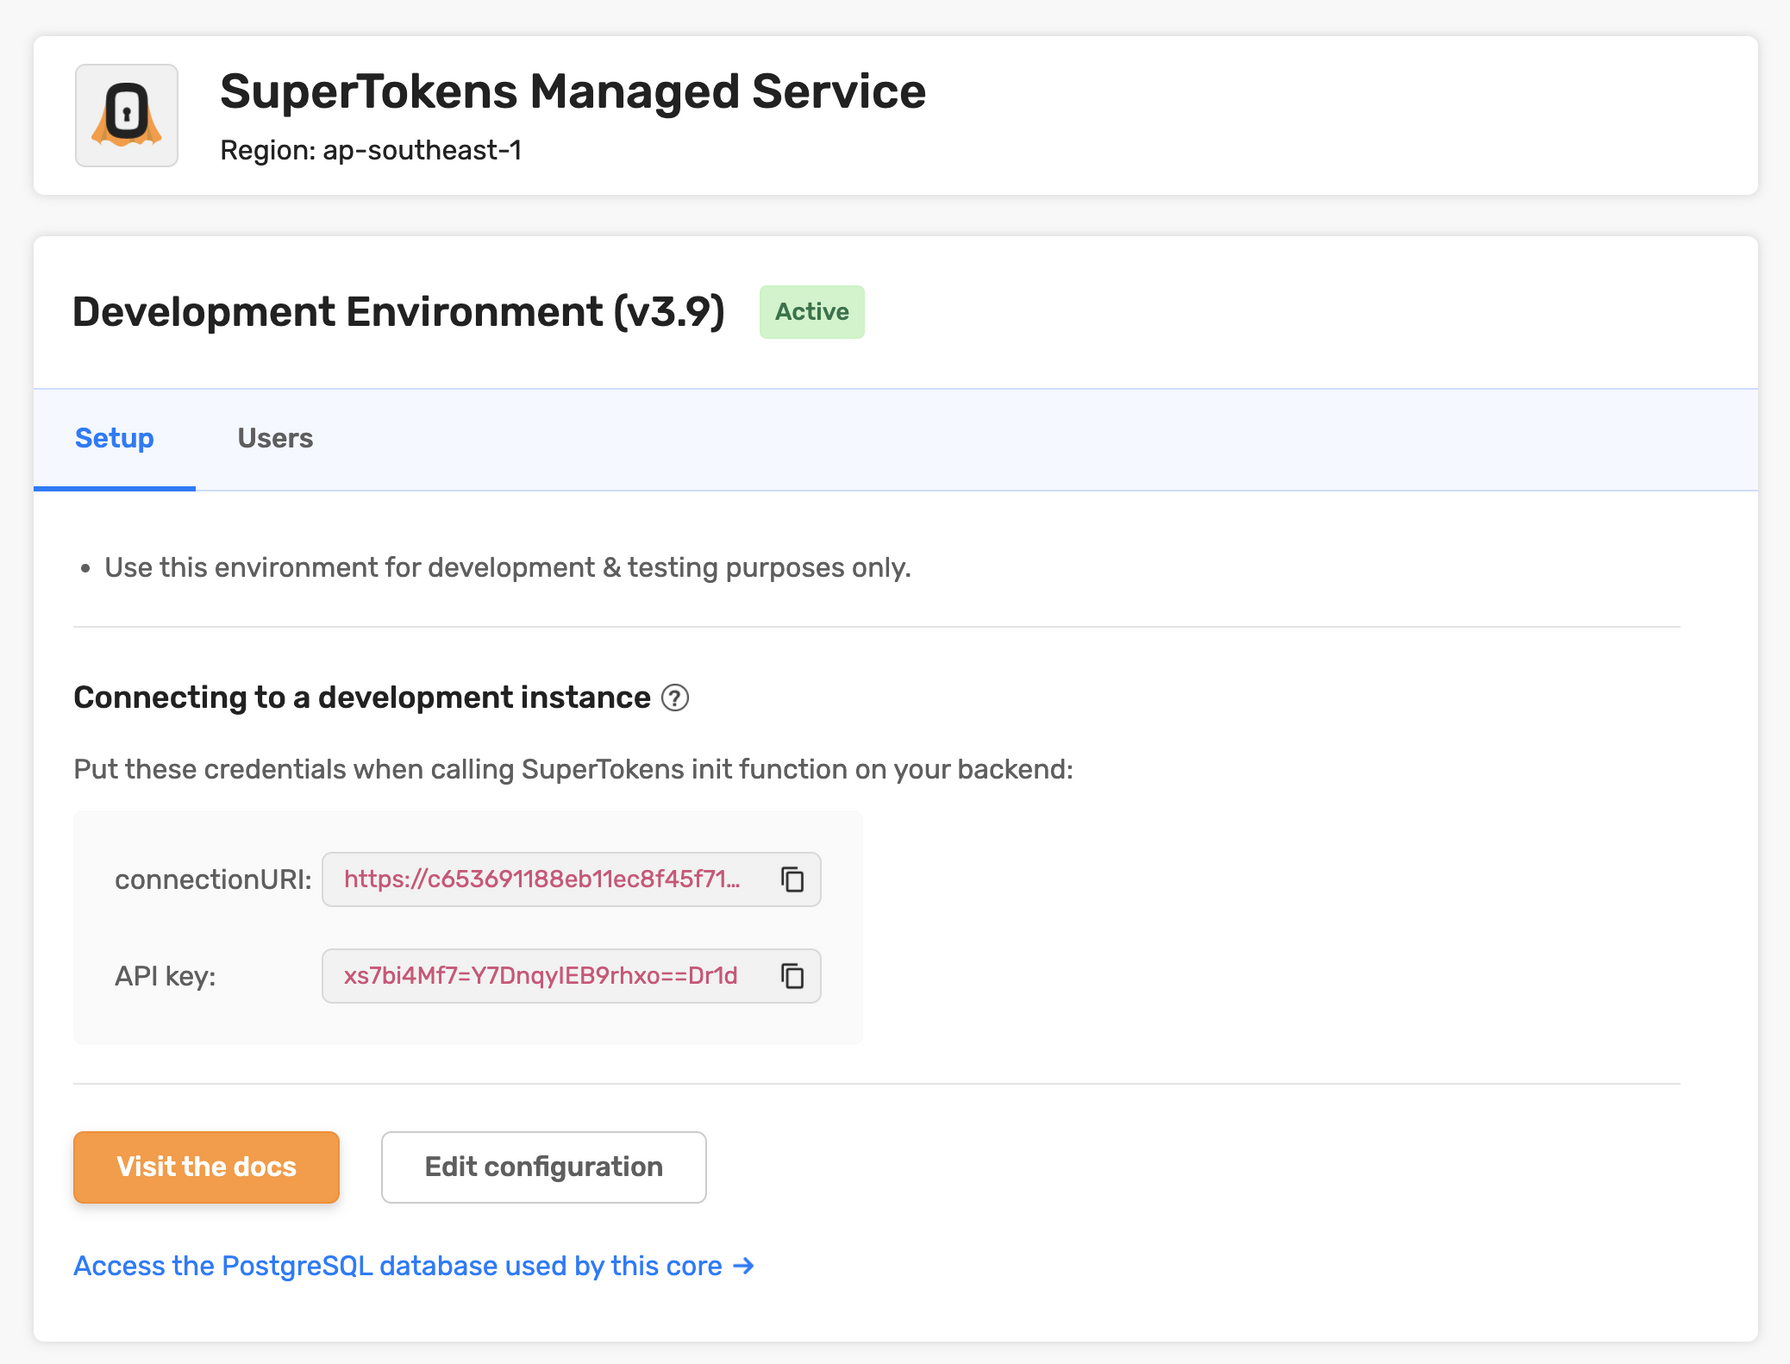Select the Setup tab
This screenshot has height=1364, width=1790.
click(x=114, y=439)
